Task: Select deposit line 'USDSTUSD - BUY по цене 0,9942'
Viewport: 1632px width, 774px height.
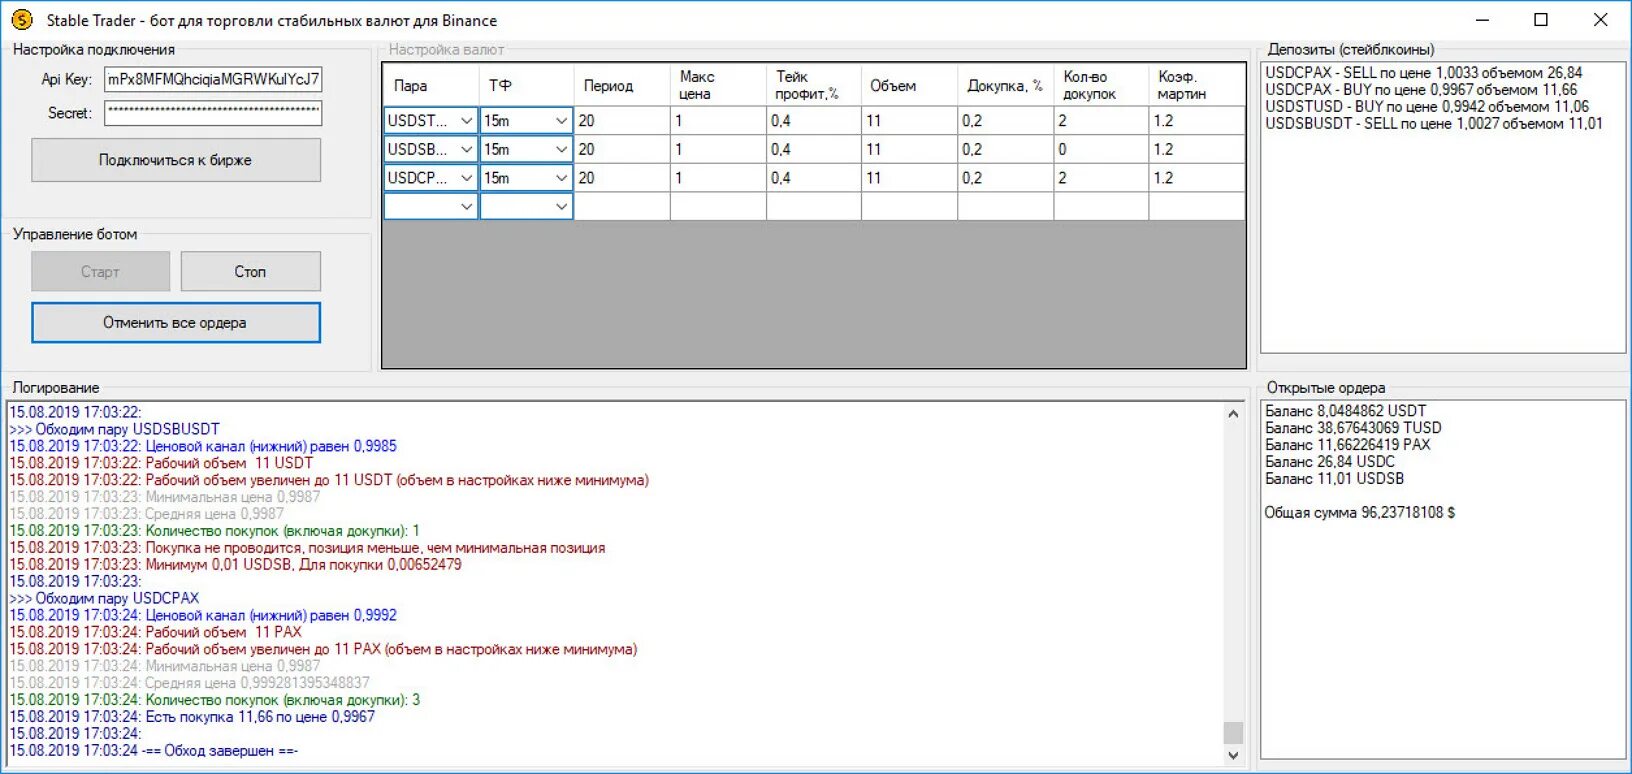Action: 1426,107
